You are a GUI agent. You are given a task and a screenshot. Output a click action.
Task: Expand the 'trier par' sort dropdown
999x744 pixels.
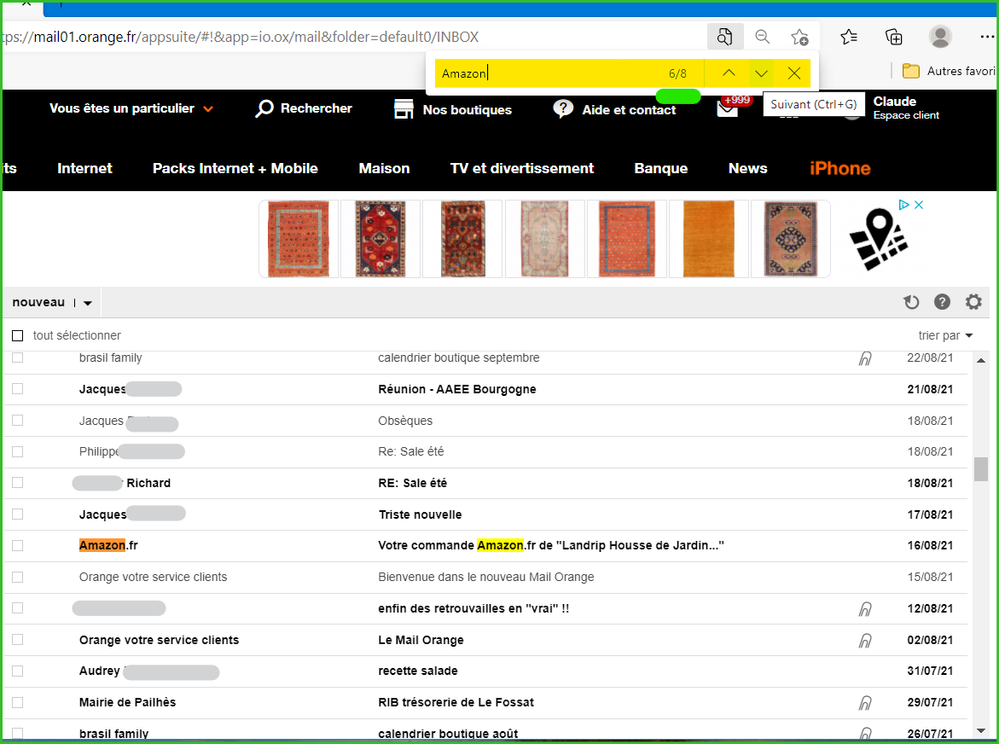click(945, 336)
